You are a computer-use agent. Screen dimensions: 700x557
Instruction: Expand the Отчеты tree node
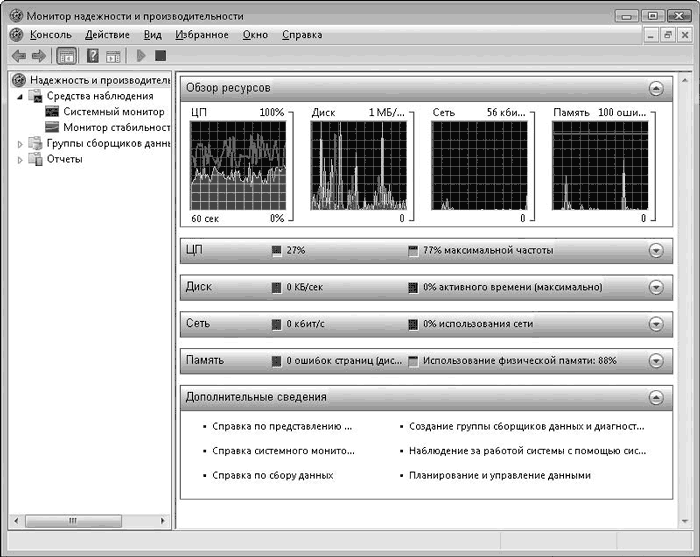[x=21, y=160]
